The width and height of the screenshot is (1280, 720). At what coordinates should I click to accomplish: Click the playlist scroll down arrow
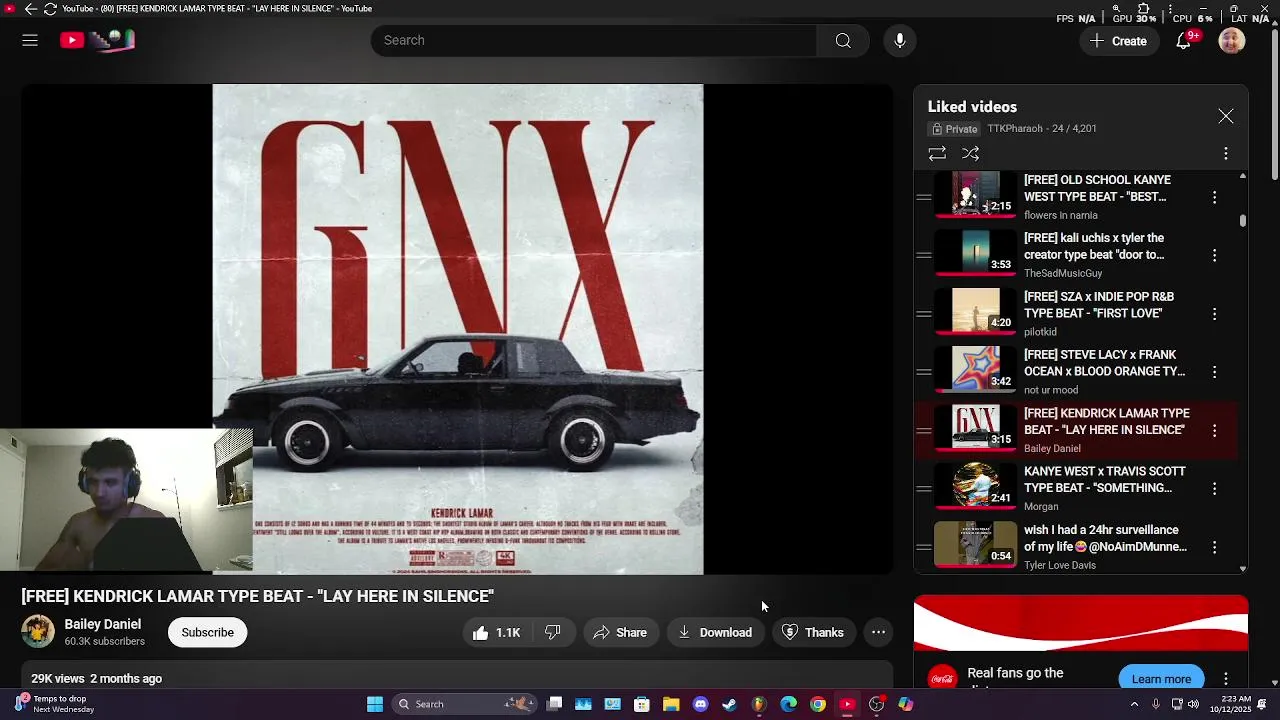1243,569
